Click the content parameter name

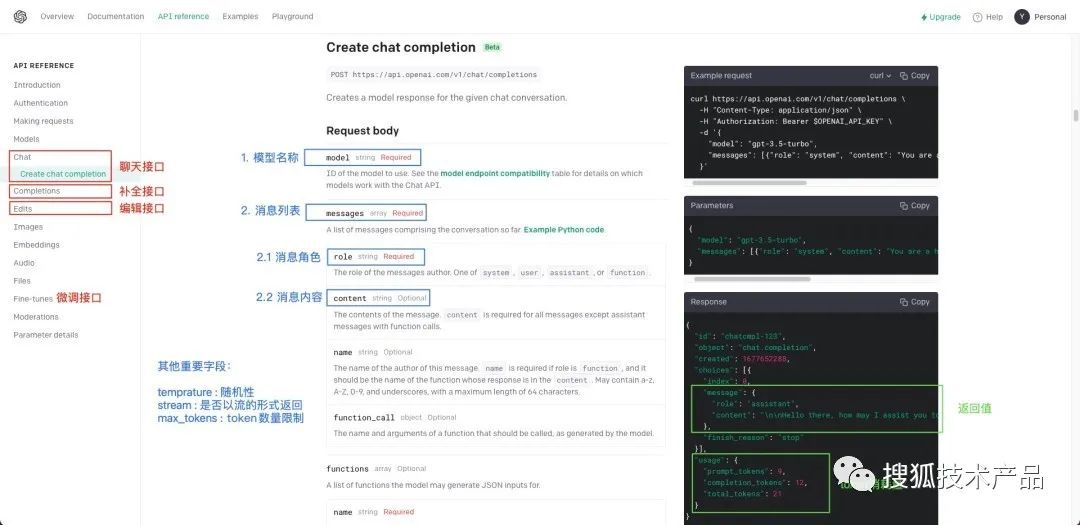click(x=350, y=298)
